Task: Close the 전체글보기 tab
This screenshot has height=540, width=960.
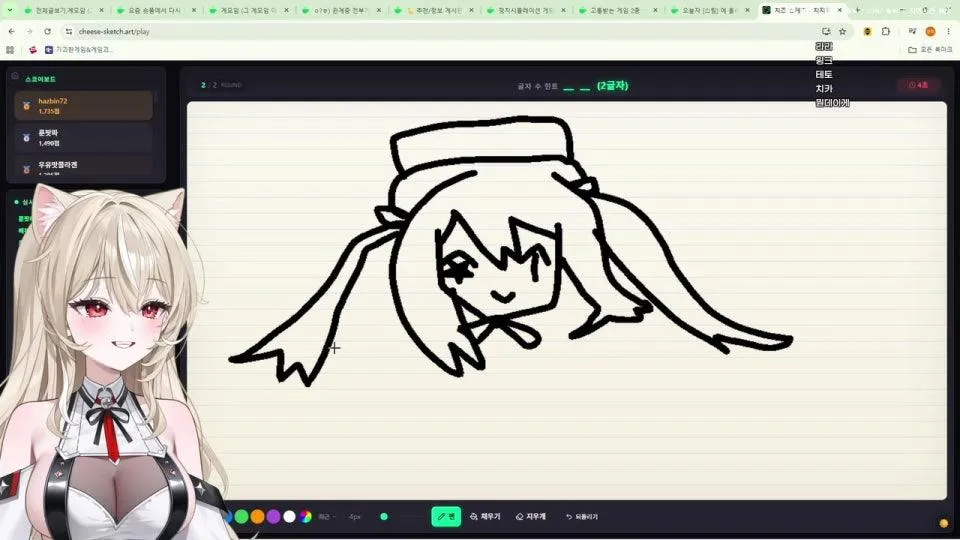Action: (101, 10)
